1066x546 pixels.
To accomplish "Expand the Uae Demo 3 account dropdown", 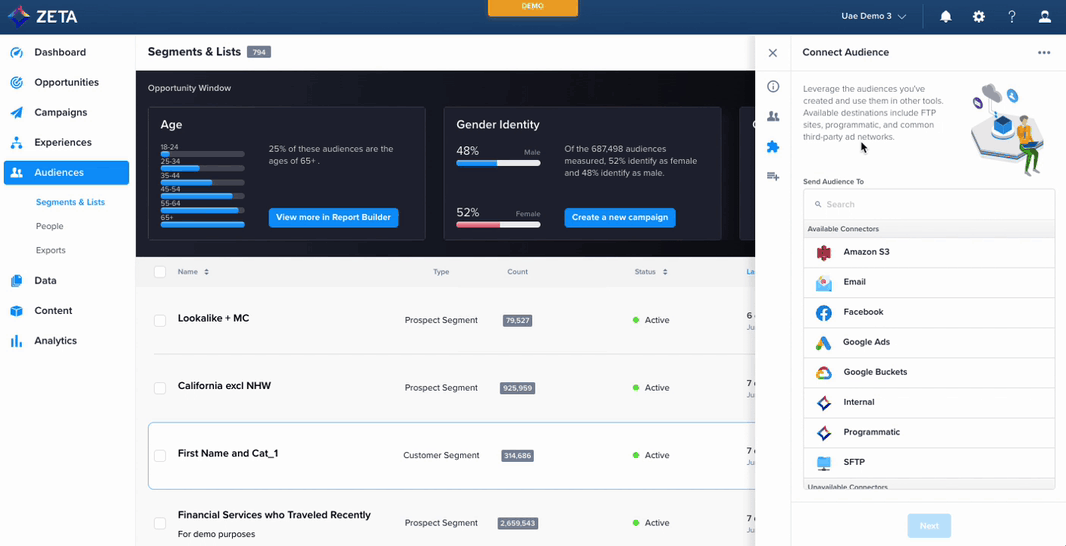I will coord(873,17).
